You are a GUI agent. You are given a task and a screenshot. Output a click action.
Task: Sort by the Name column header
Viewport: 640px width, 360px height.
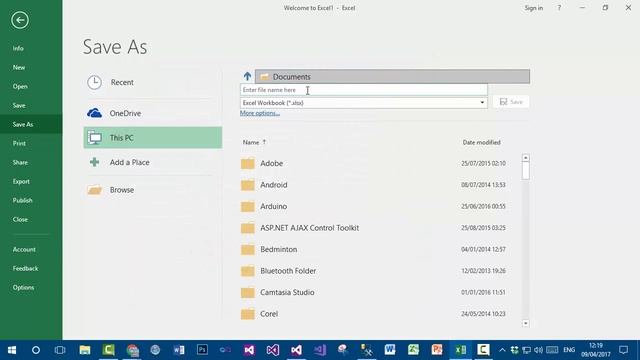coord(251,142)
